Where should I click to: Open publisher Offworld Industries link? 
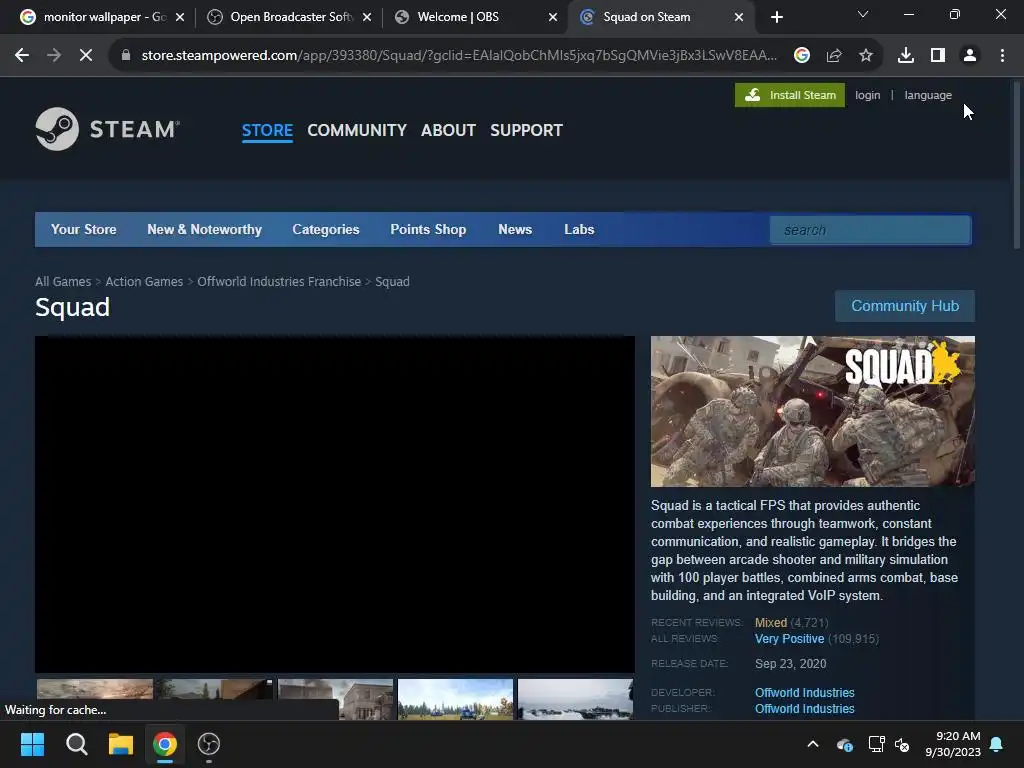point(805,709)
